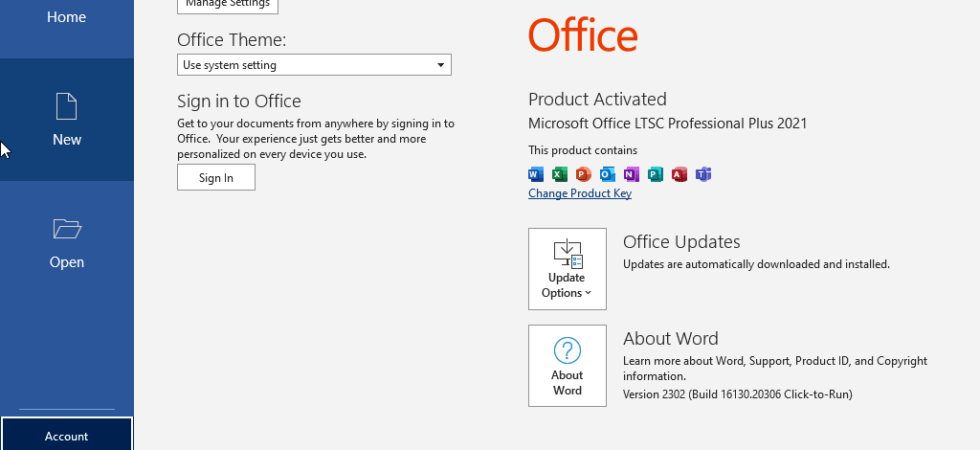Click the blank page New icon

tap(67, 106)
